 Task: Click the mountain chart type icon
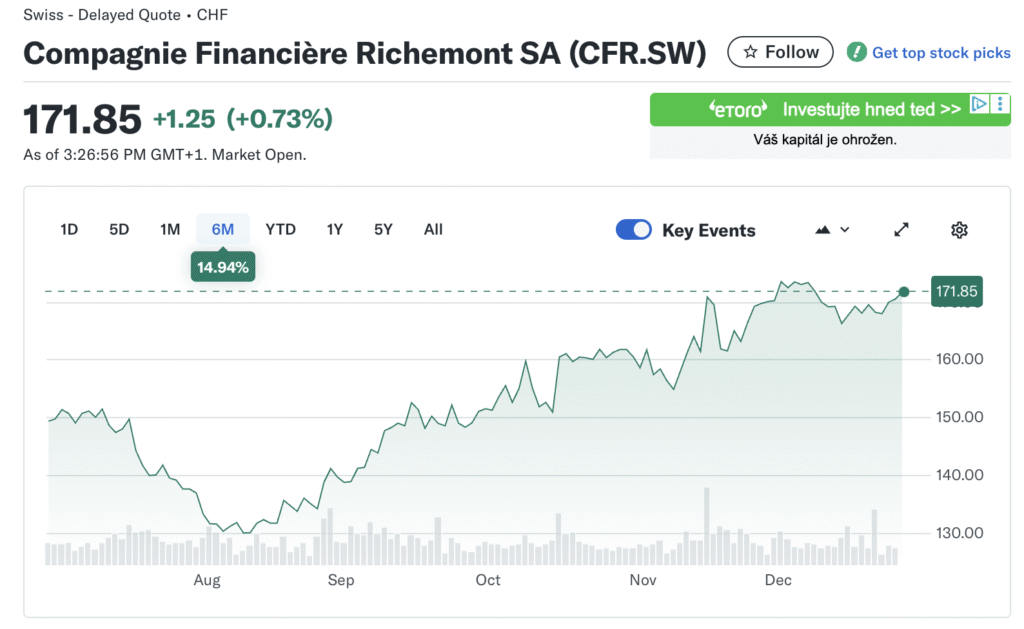[x=823, y=230]
